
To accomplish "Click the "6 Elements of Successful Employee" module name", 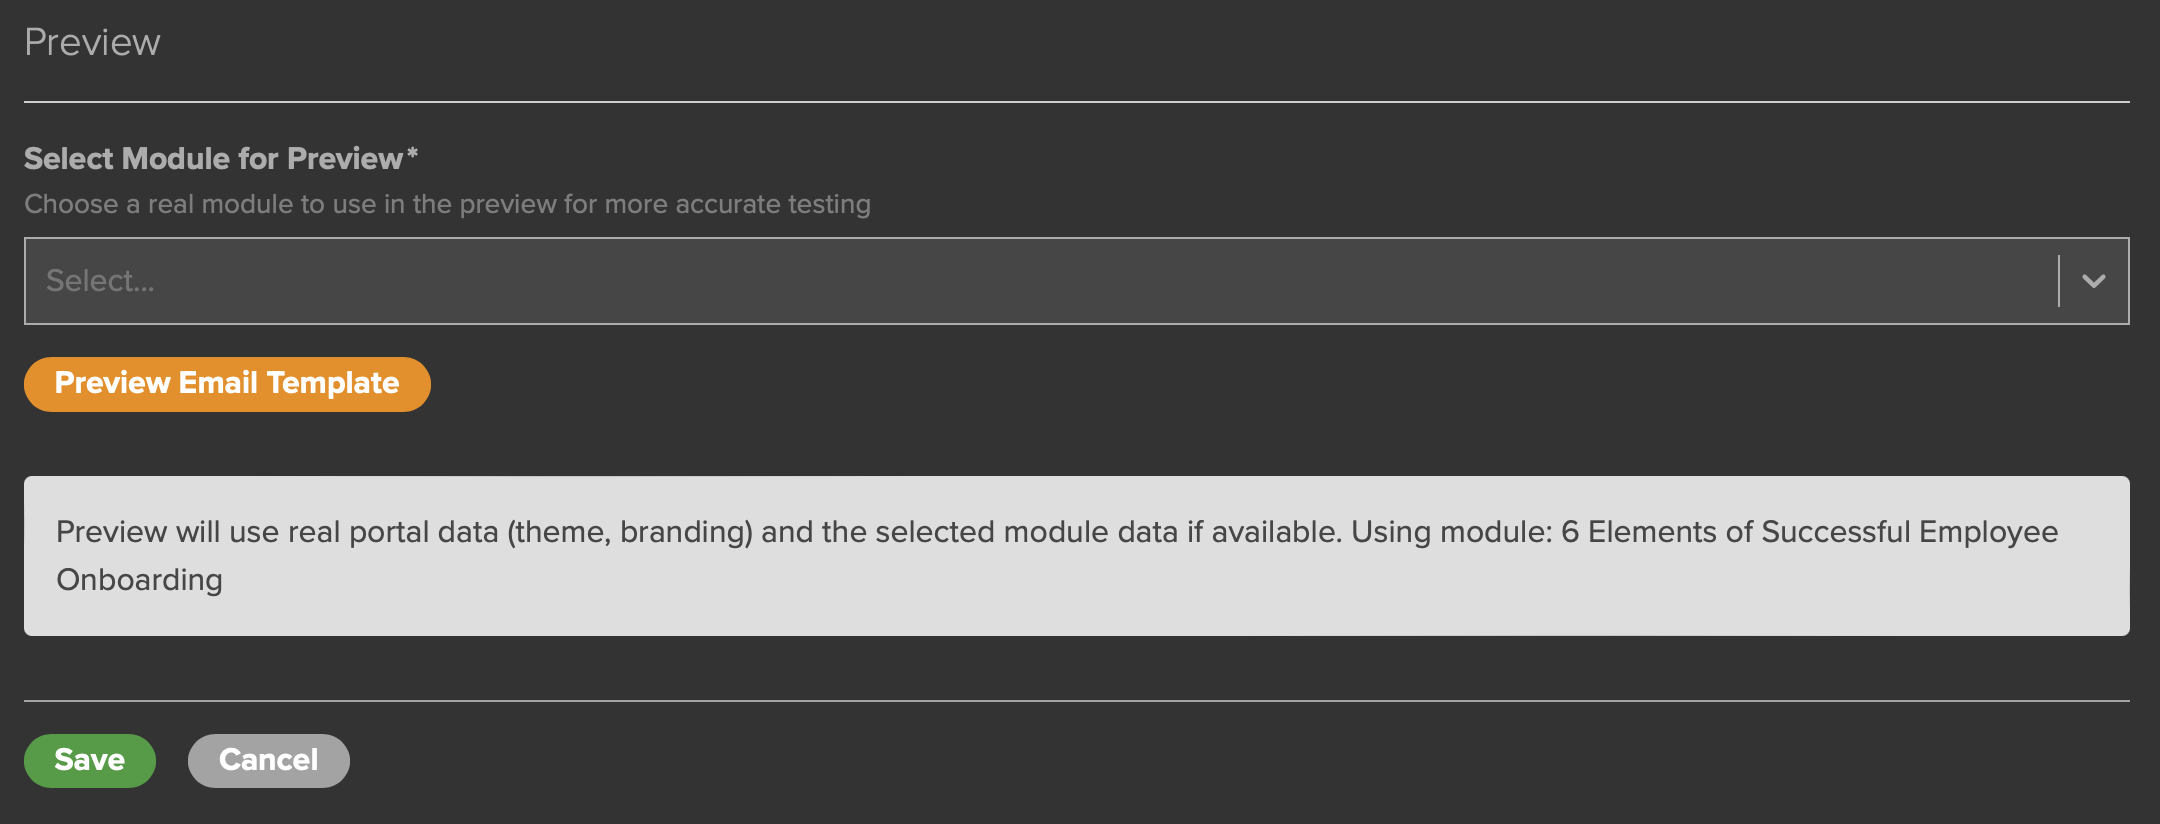I will click(1809, 532).
